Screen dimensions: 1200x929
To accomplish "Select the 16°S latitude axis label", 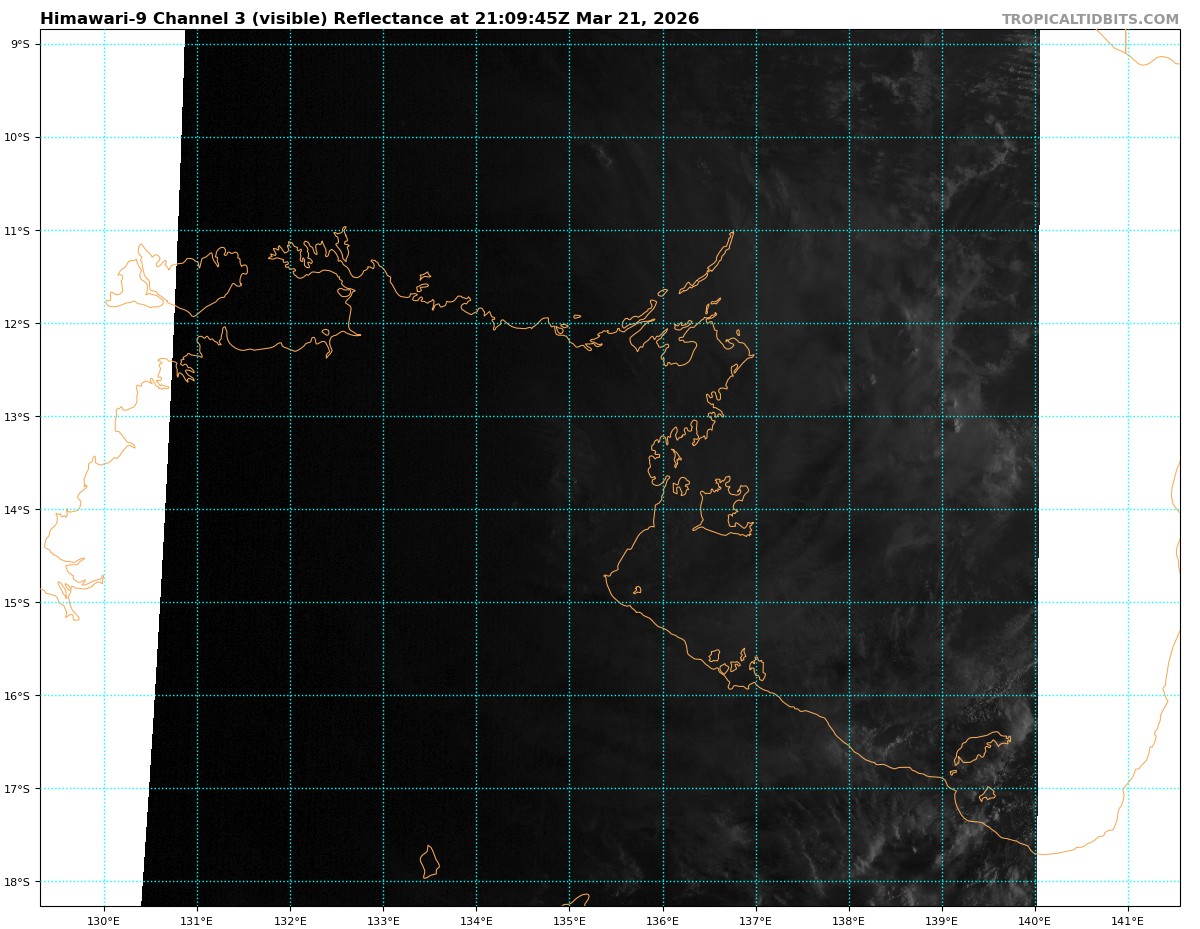I will pos(18,696).
